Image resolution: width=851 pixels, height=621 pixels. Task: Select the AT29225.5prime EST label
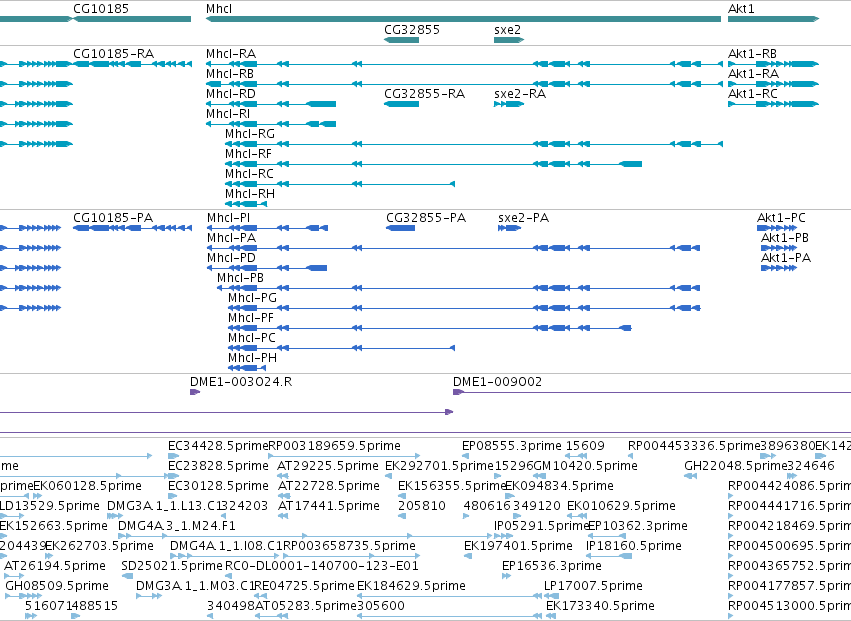(x=328, y=466)
